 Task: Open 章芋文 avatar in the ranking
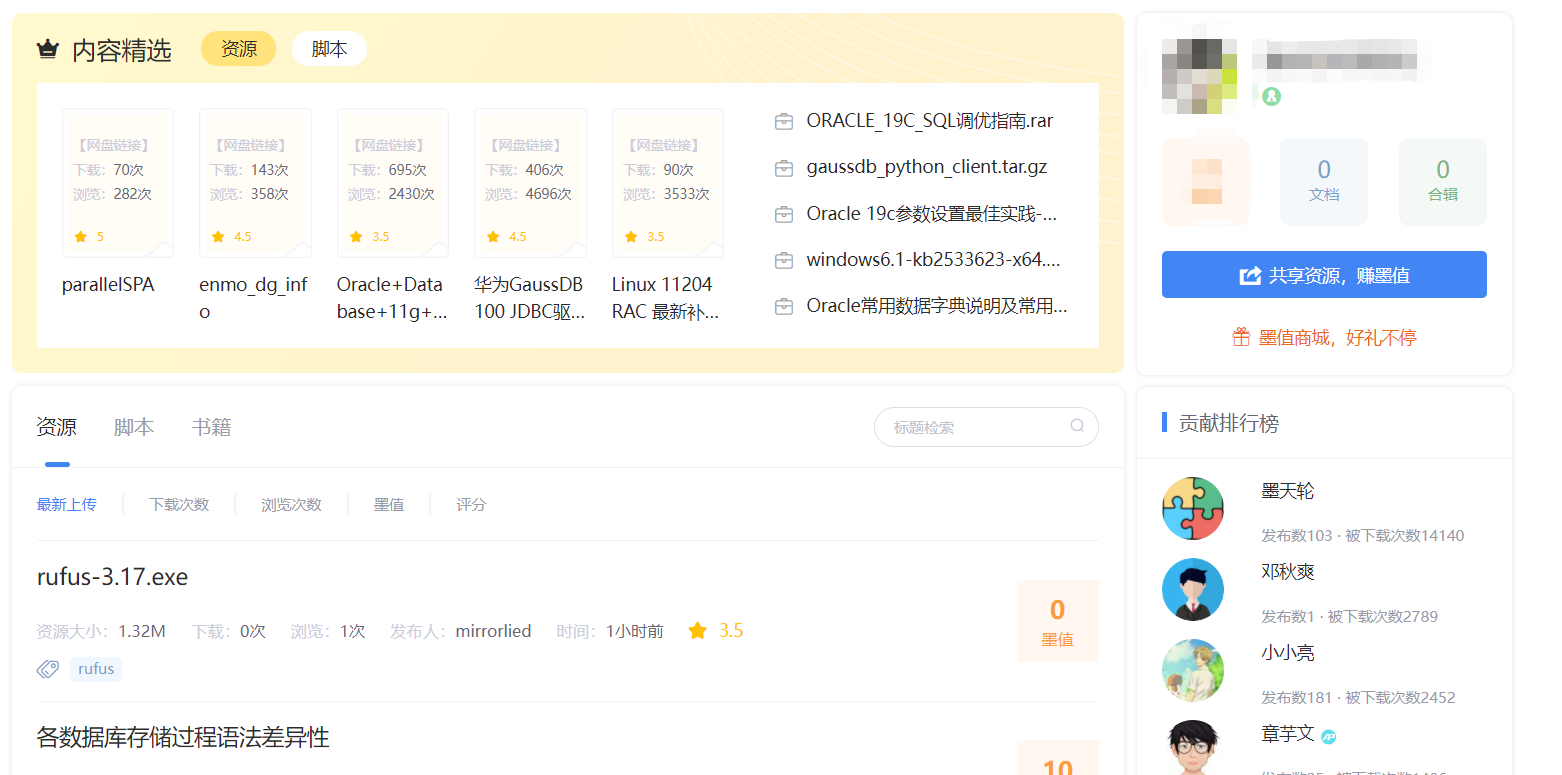tap(1193, 748)
